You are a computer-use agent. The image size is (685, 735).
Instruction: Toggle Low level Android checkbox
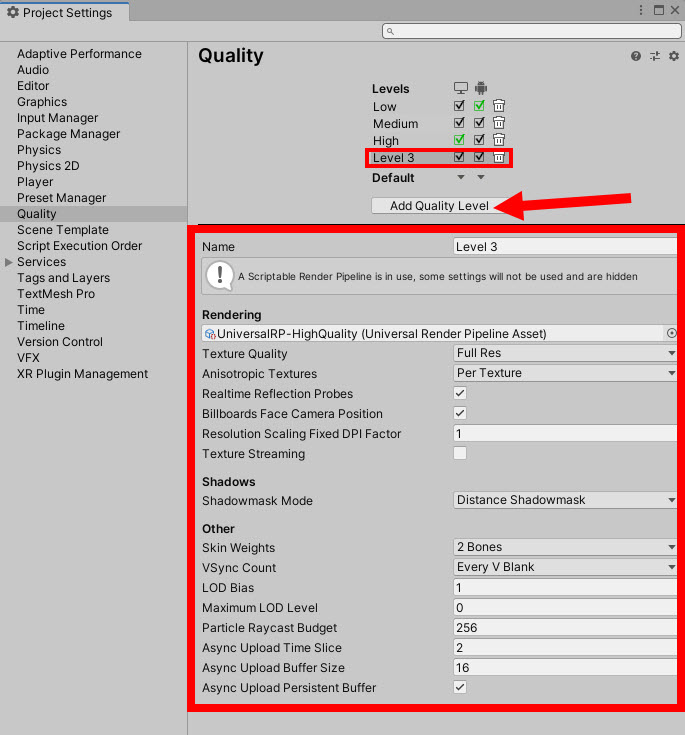click(x=479, y=105)
